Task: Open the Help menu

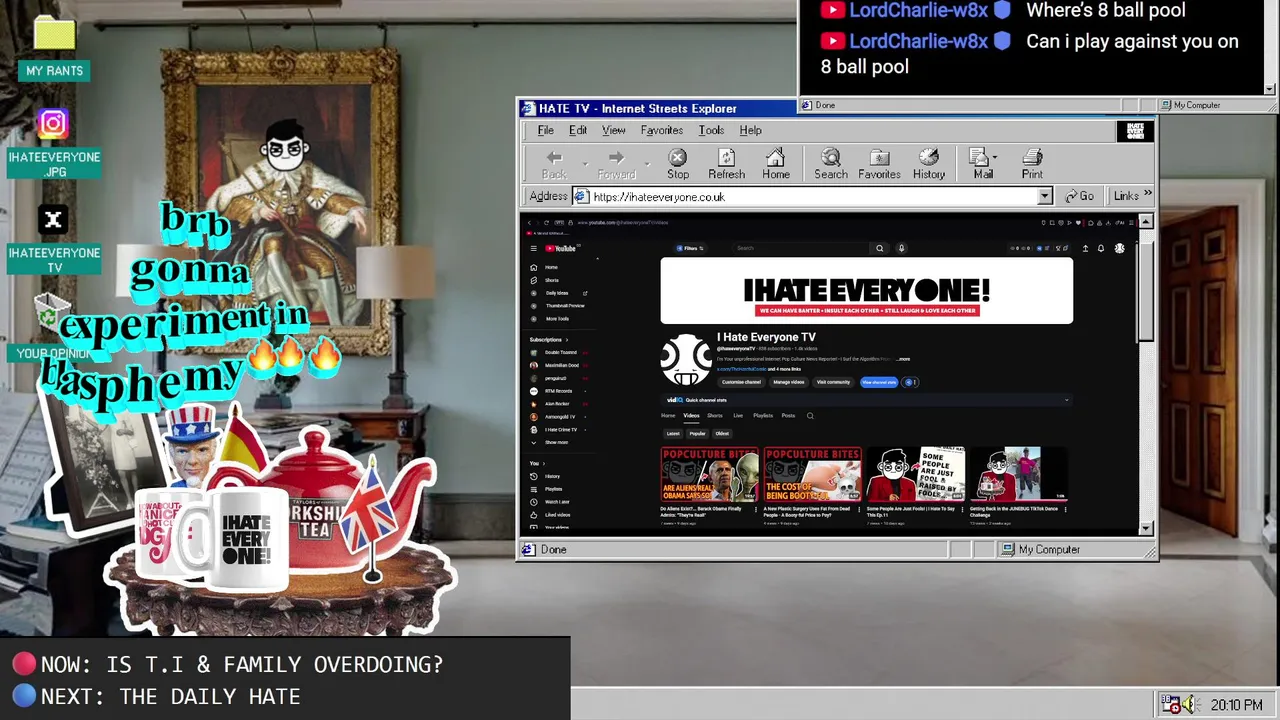Action: click(x=750, y=130)
